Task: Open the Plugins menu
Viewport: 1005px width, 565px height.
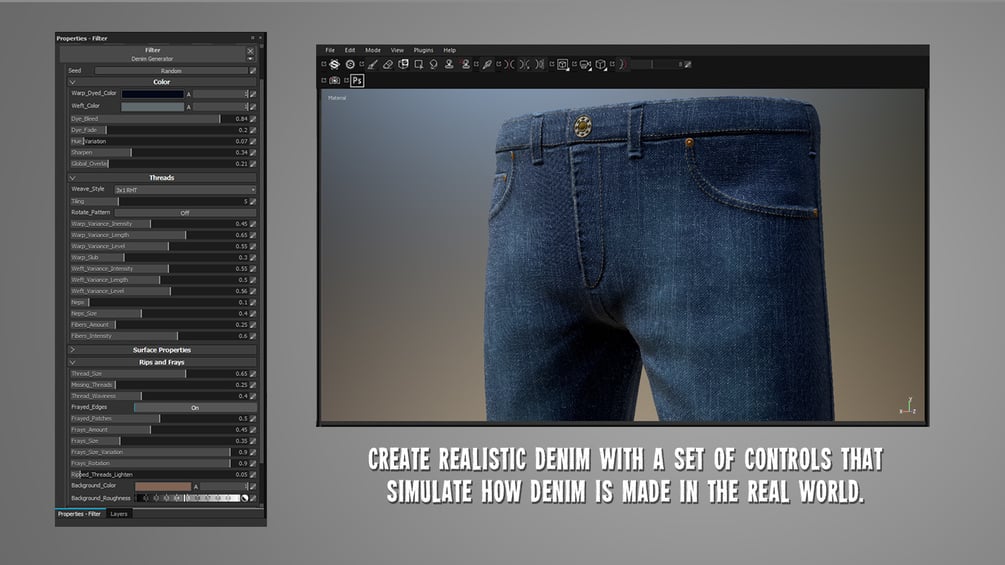Action: pos(423,50)
